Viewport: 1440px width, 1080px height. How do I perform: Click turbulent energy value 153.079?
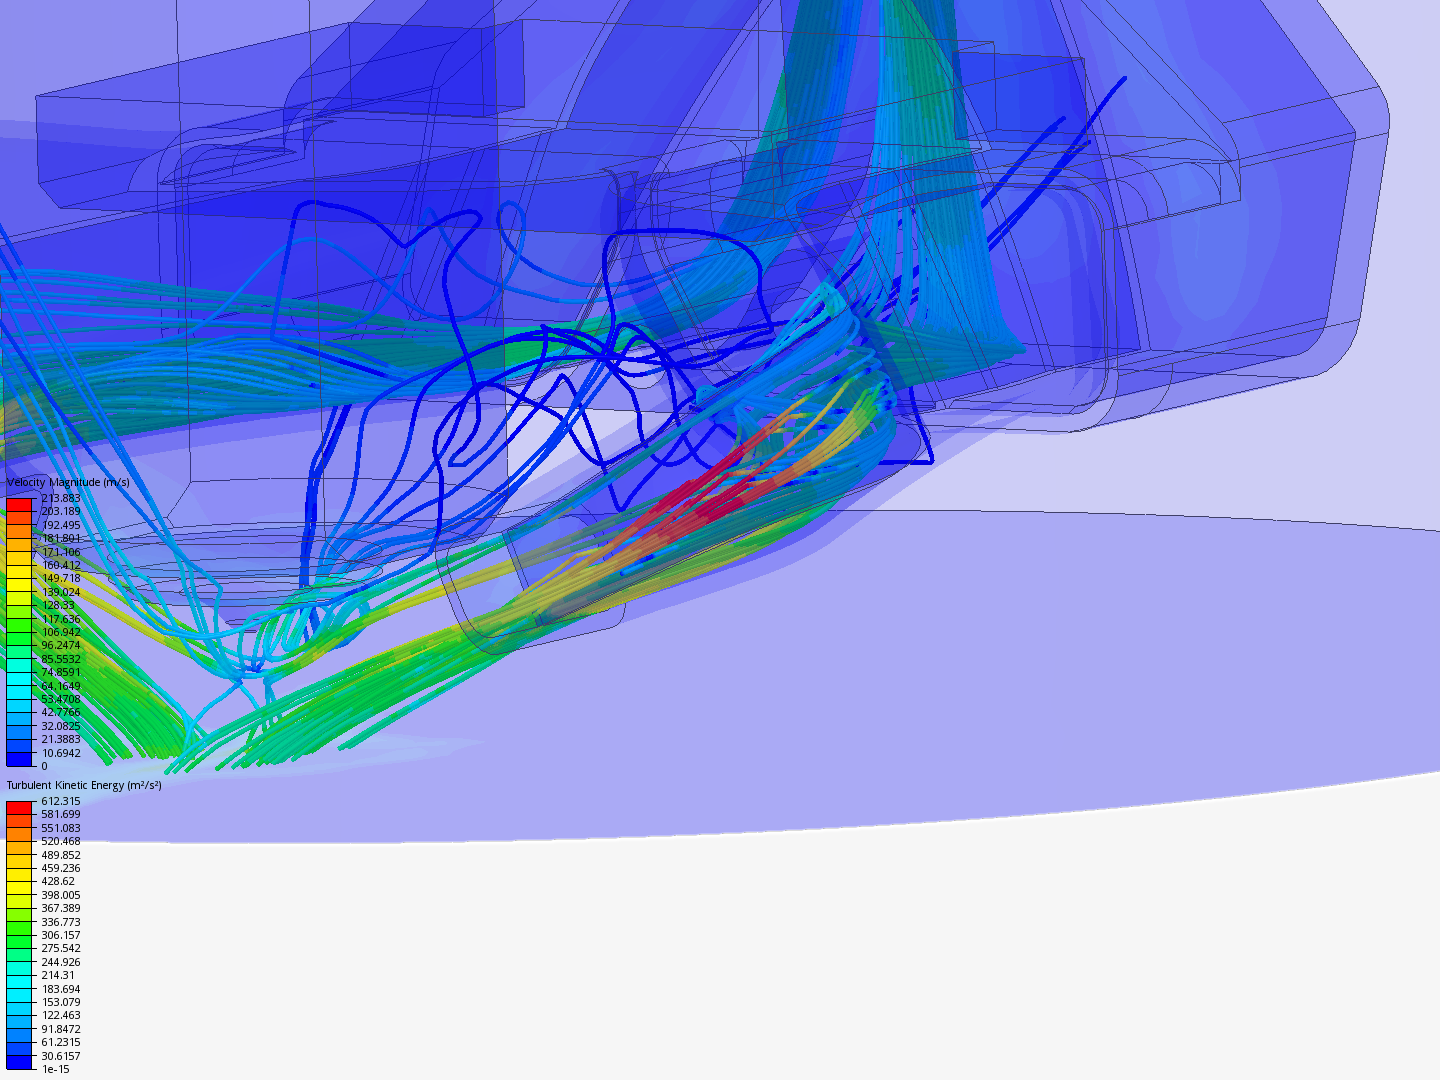[x=61, y=1002]
